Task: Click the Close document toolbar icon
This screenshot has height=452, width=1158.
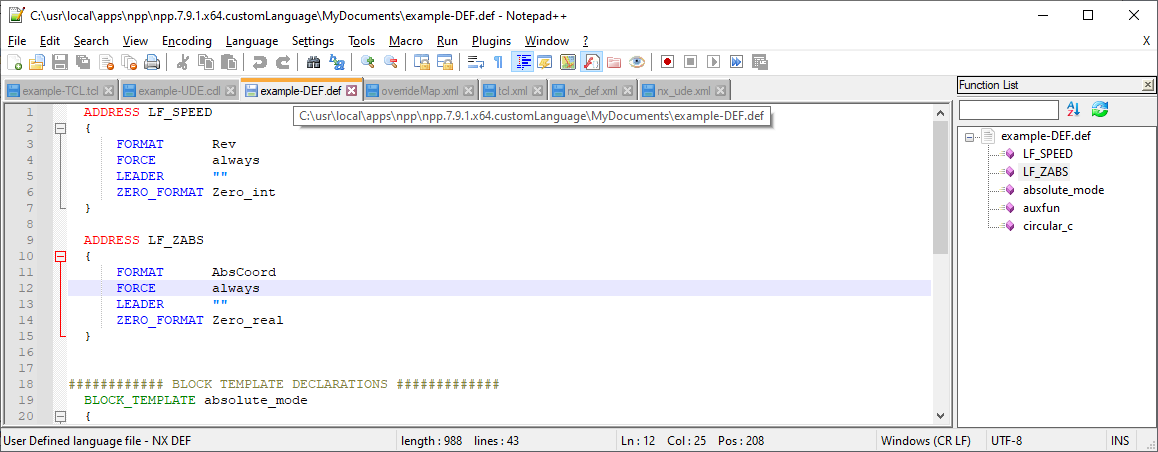Action: pyautogui.click(x=106, y=62)
